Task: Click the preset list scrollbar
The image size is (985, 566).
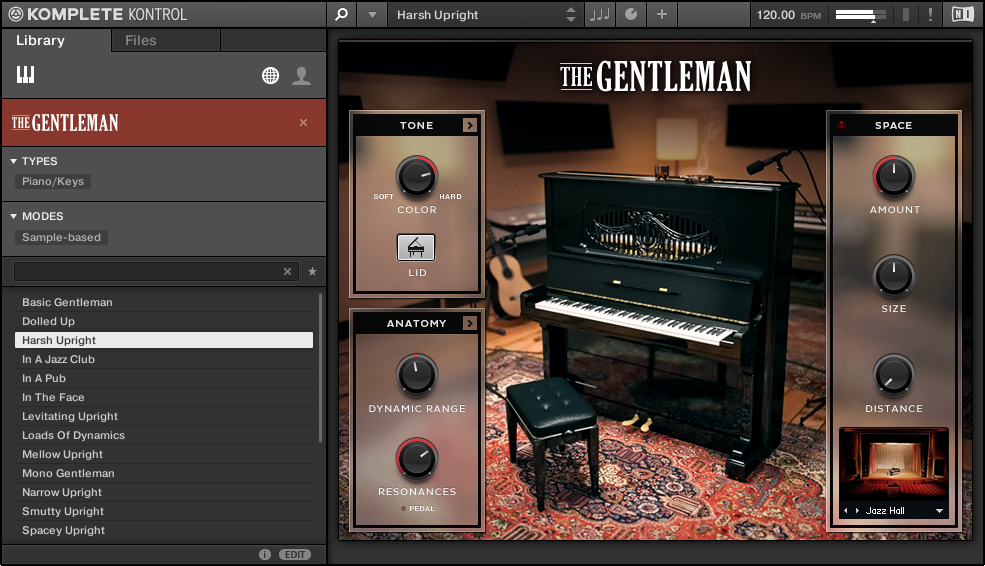Action: (320, 368)
